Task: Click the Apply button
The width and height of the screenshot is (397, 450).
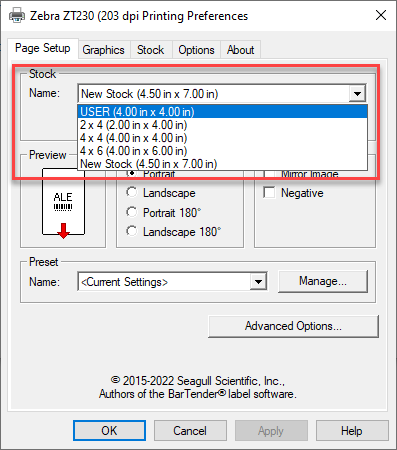Action: 271,431
